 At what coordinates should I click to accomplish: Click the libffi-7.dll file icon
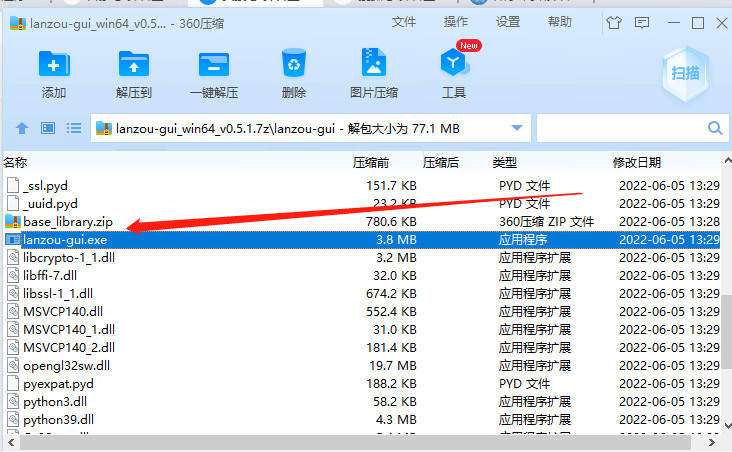[13, 275]
